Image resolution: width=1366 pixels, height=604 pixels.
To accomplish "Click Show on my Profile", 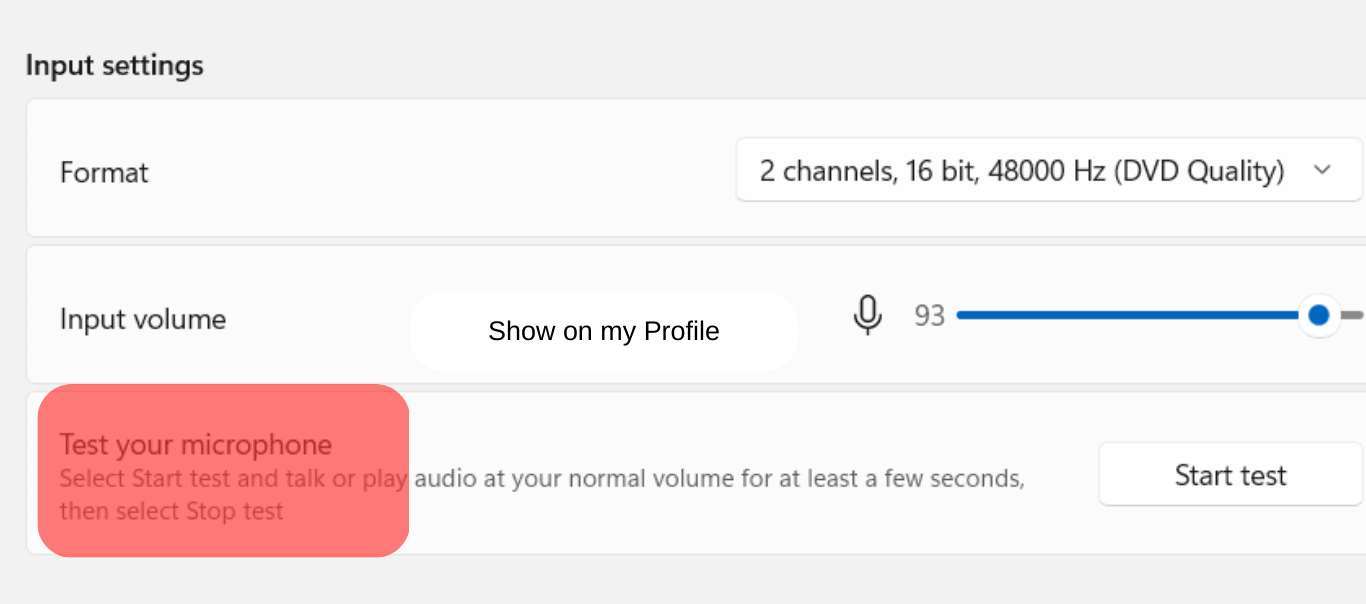I will (603, 330).
